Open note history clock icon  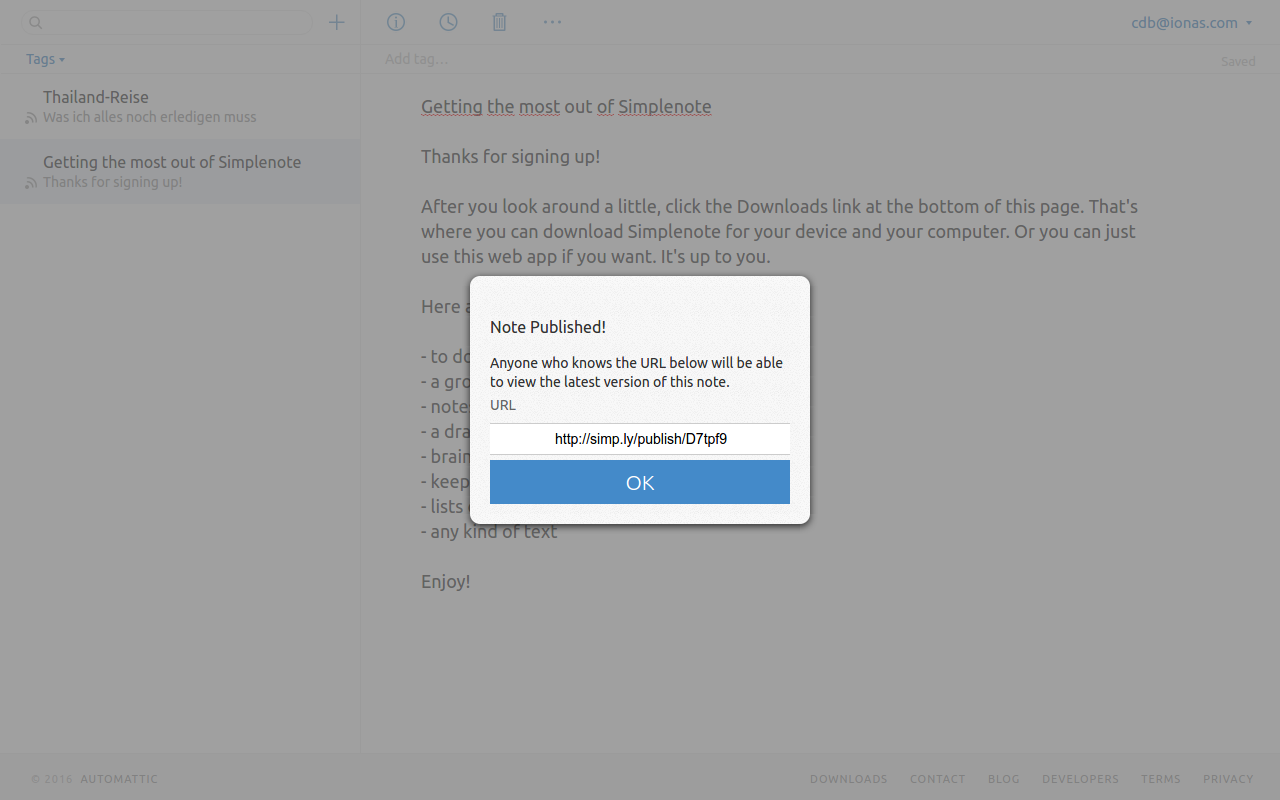(448, 22)
